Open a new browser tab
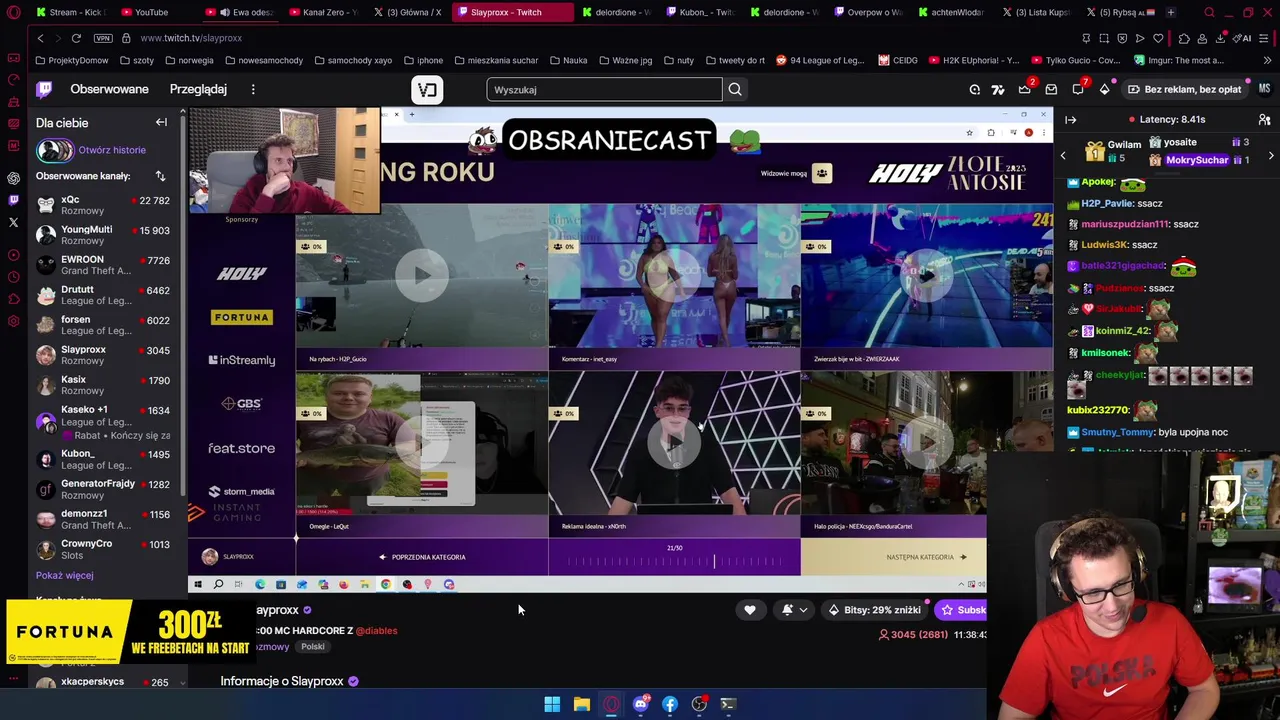Image resolution: width=1280 pixels, height=720 pixels. click(x=1171, y=12)
